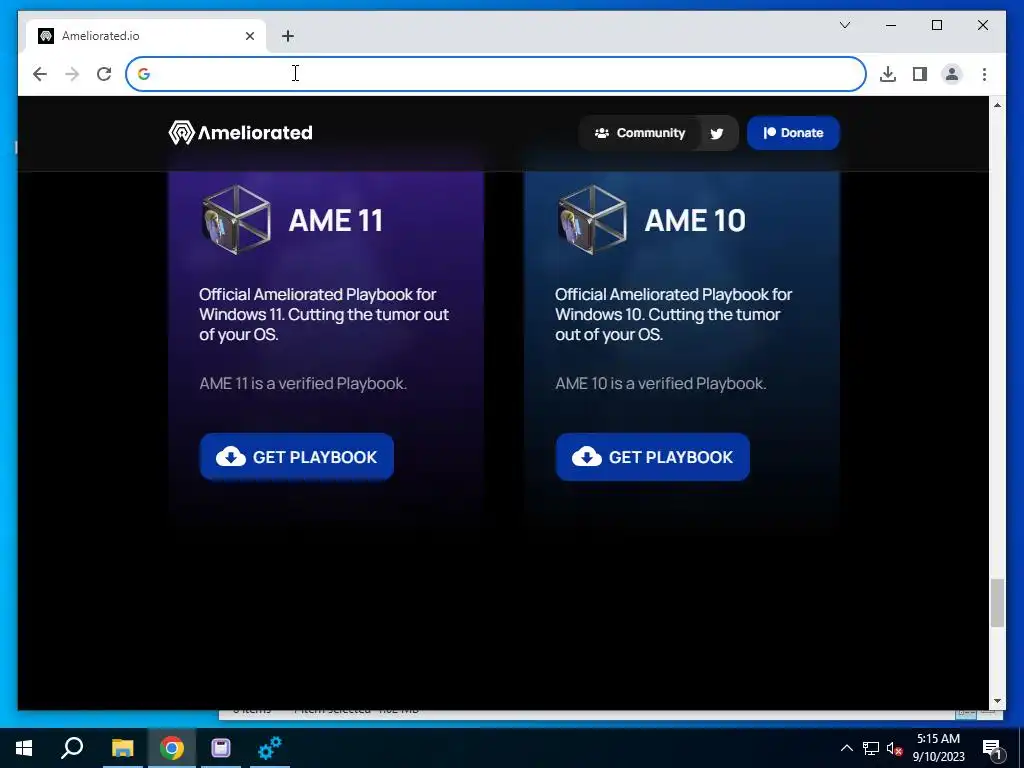The height and width of the screenshot is (768, 1024).
Task: Open the notification center icon
Action: coord(992,748)
